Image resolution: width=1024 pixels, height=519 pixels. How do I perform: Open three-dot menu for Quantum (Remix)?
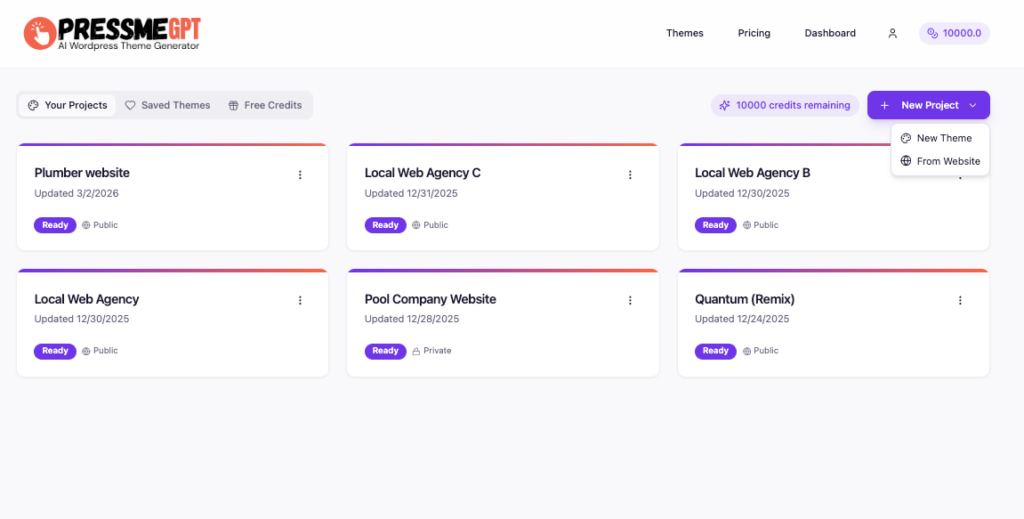point(960,300)
